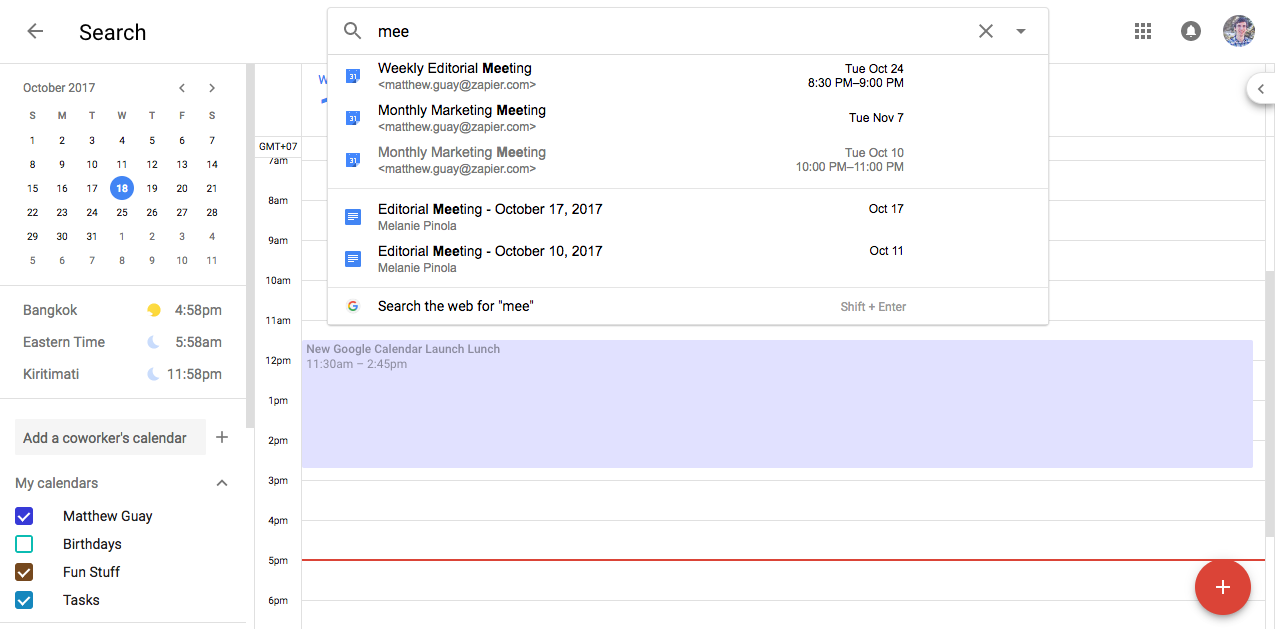Click document icon for Editorial Meeting October 10
The width and height of the screenshot is (1275, 629).
point(352,259)
